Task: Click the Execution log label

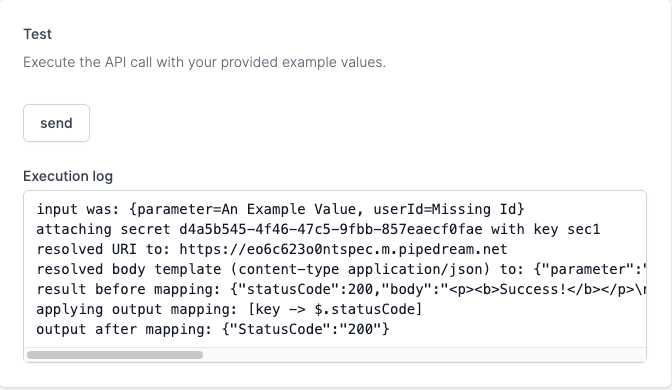Action: 68,176
